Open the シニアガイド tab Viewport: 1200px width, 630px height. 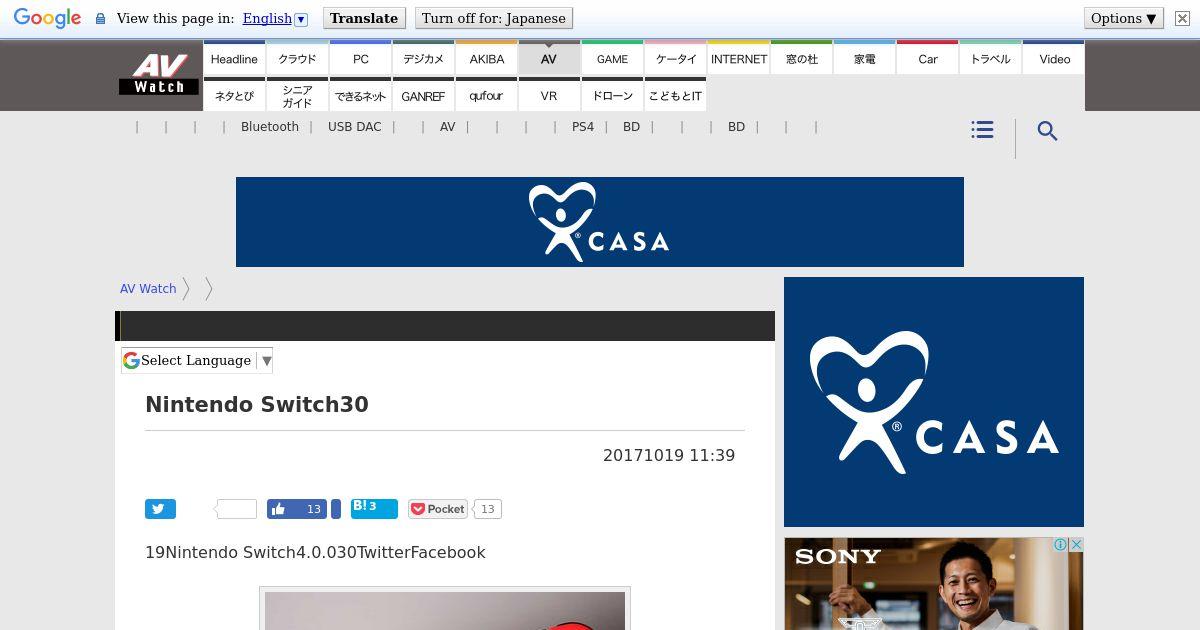297,95
